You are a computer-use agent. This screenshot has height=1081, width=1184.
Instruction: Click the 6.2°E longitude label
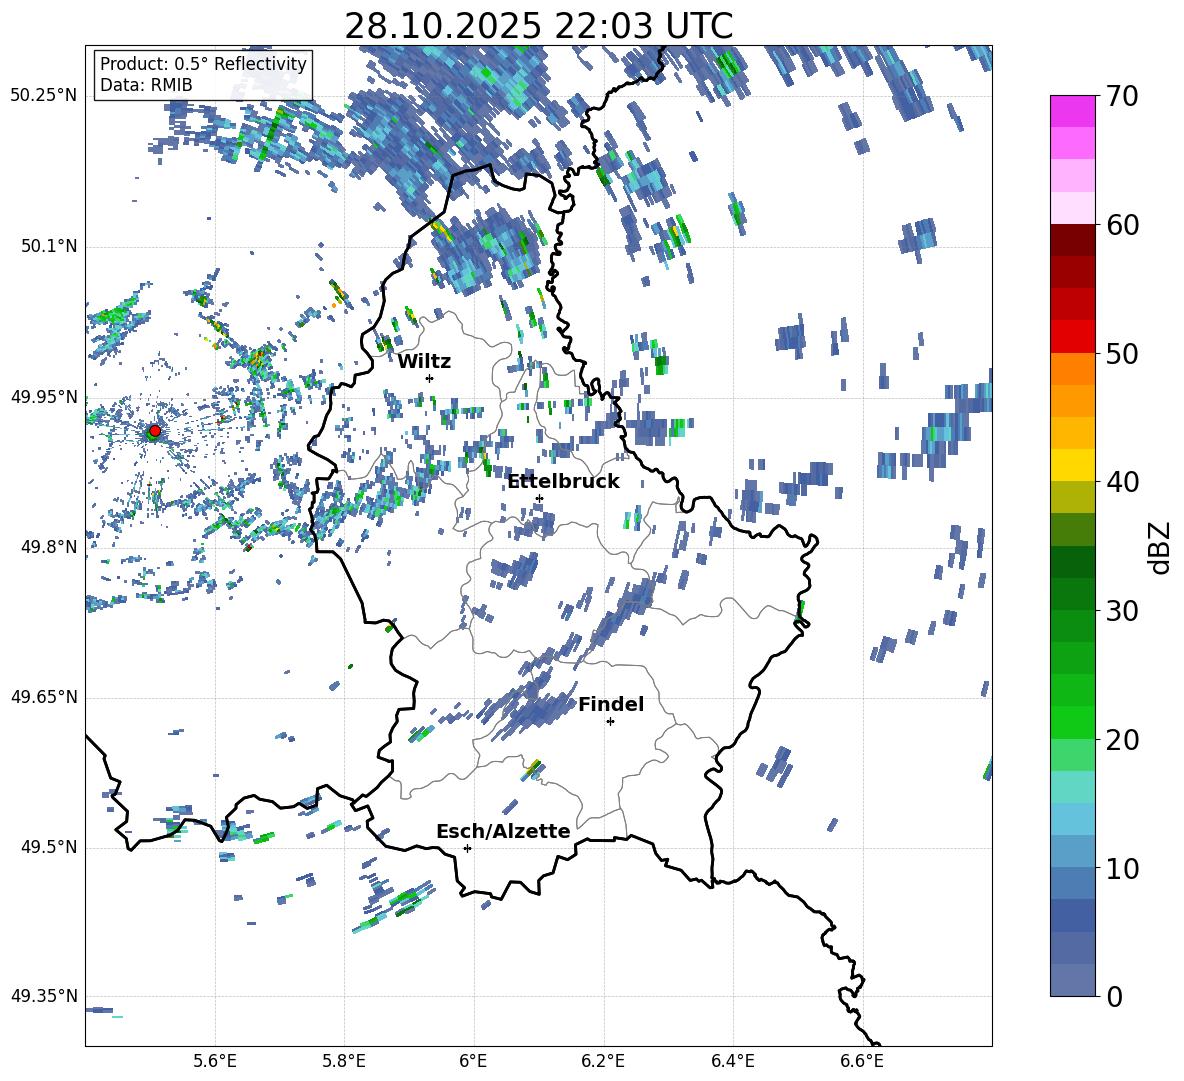click(x=603, y=1061)
